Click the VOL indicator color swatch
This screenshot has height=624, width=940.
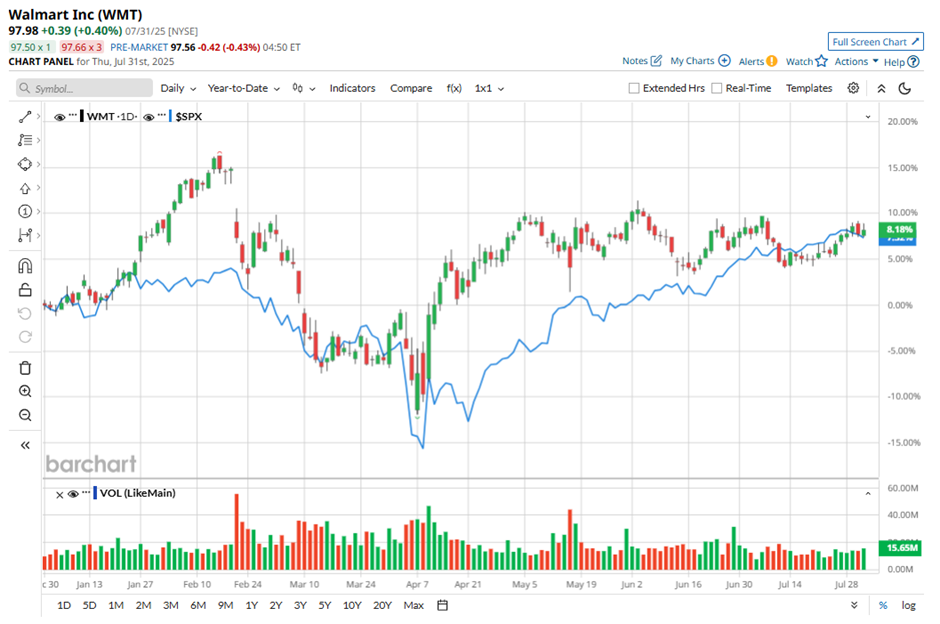pos(95,493)
